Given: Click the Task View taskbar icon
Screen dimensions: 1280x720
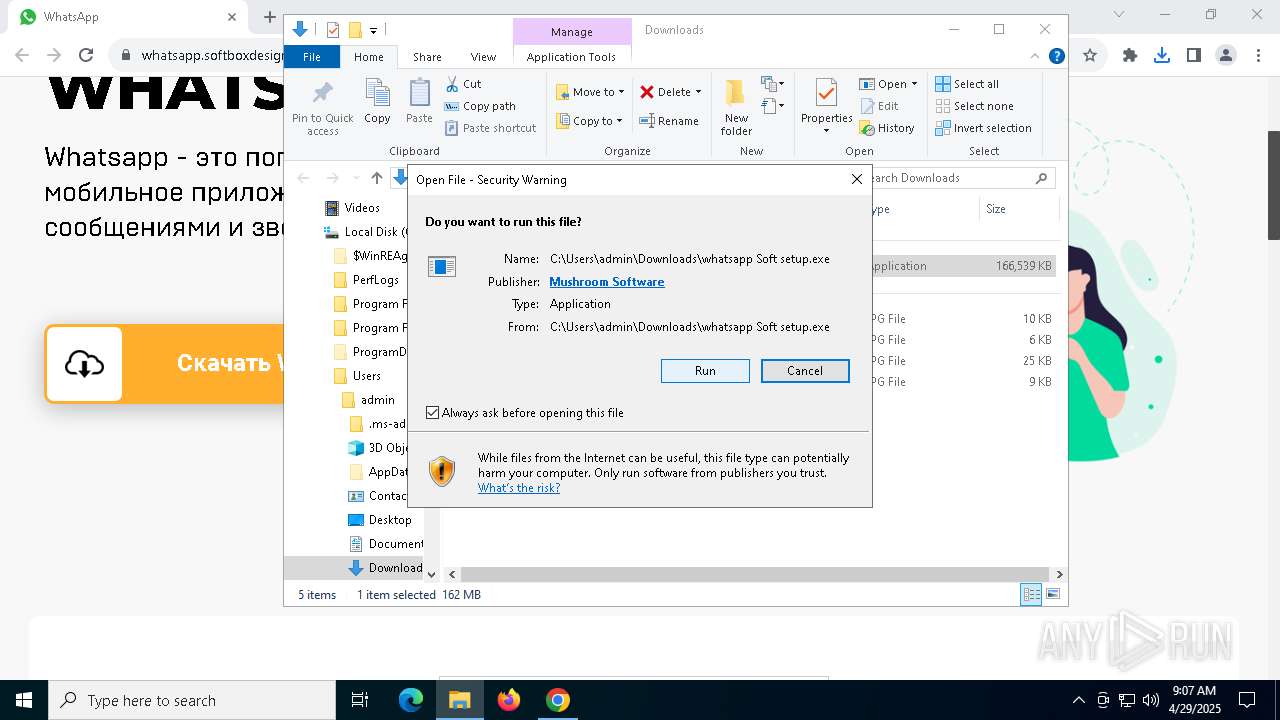Looking at the screenshot, I should point(360,700).
